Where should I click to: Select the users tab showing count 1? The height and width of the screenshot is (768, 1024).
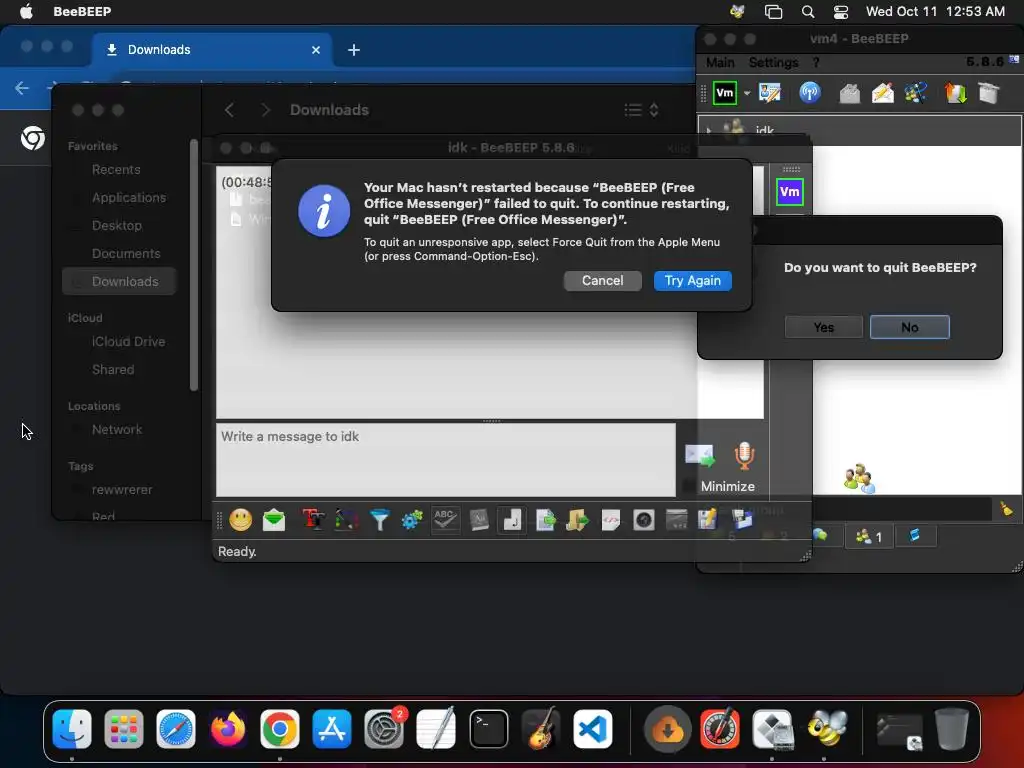click(869, 537)
